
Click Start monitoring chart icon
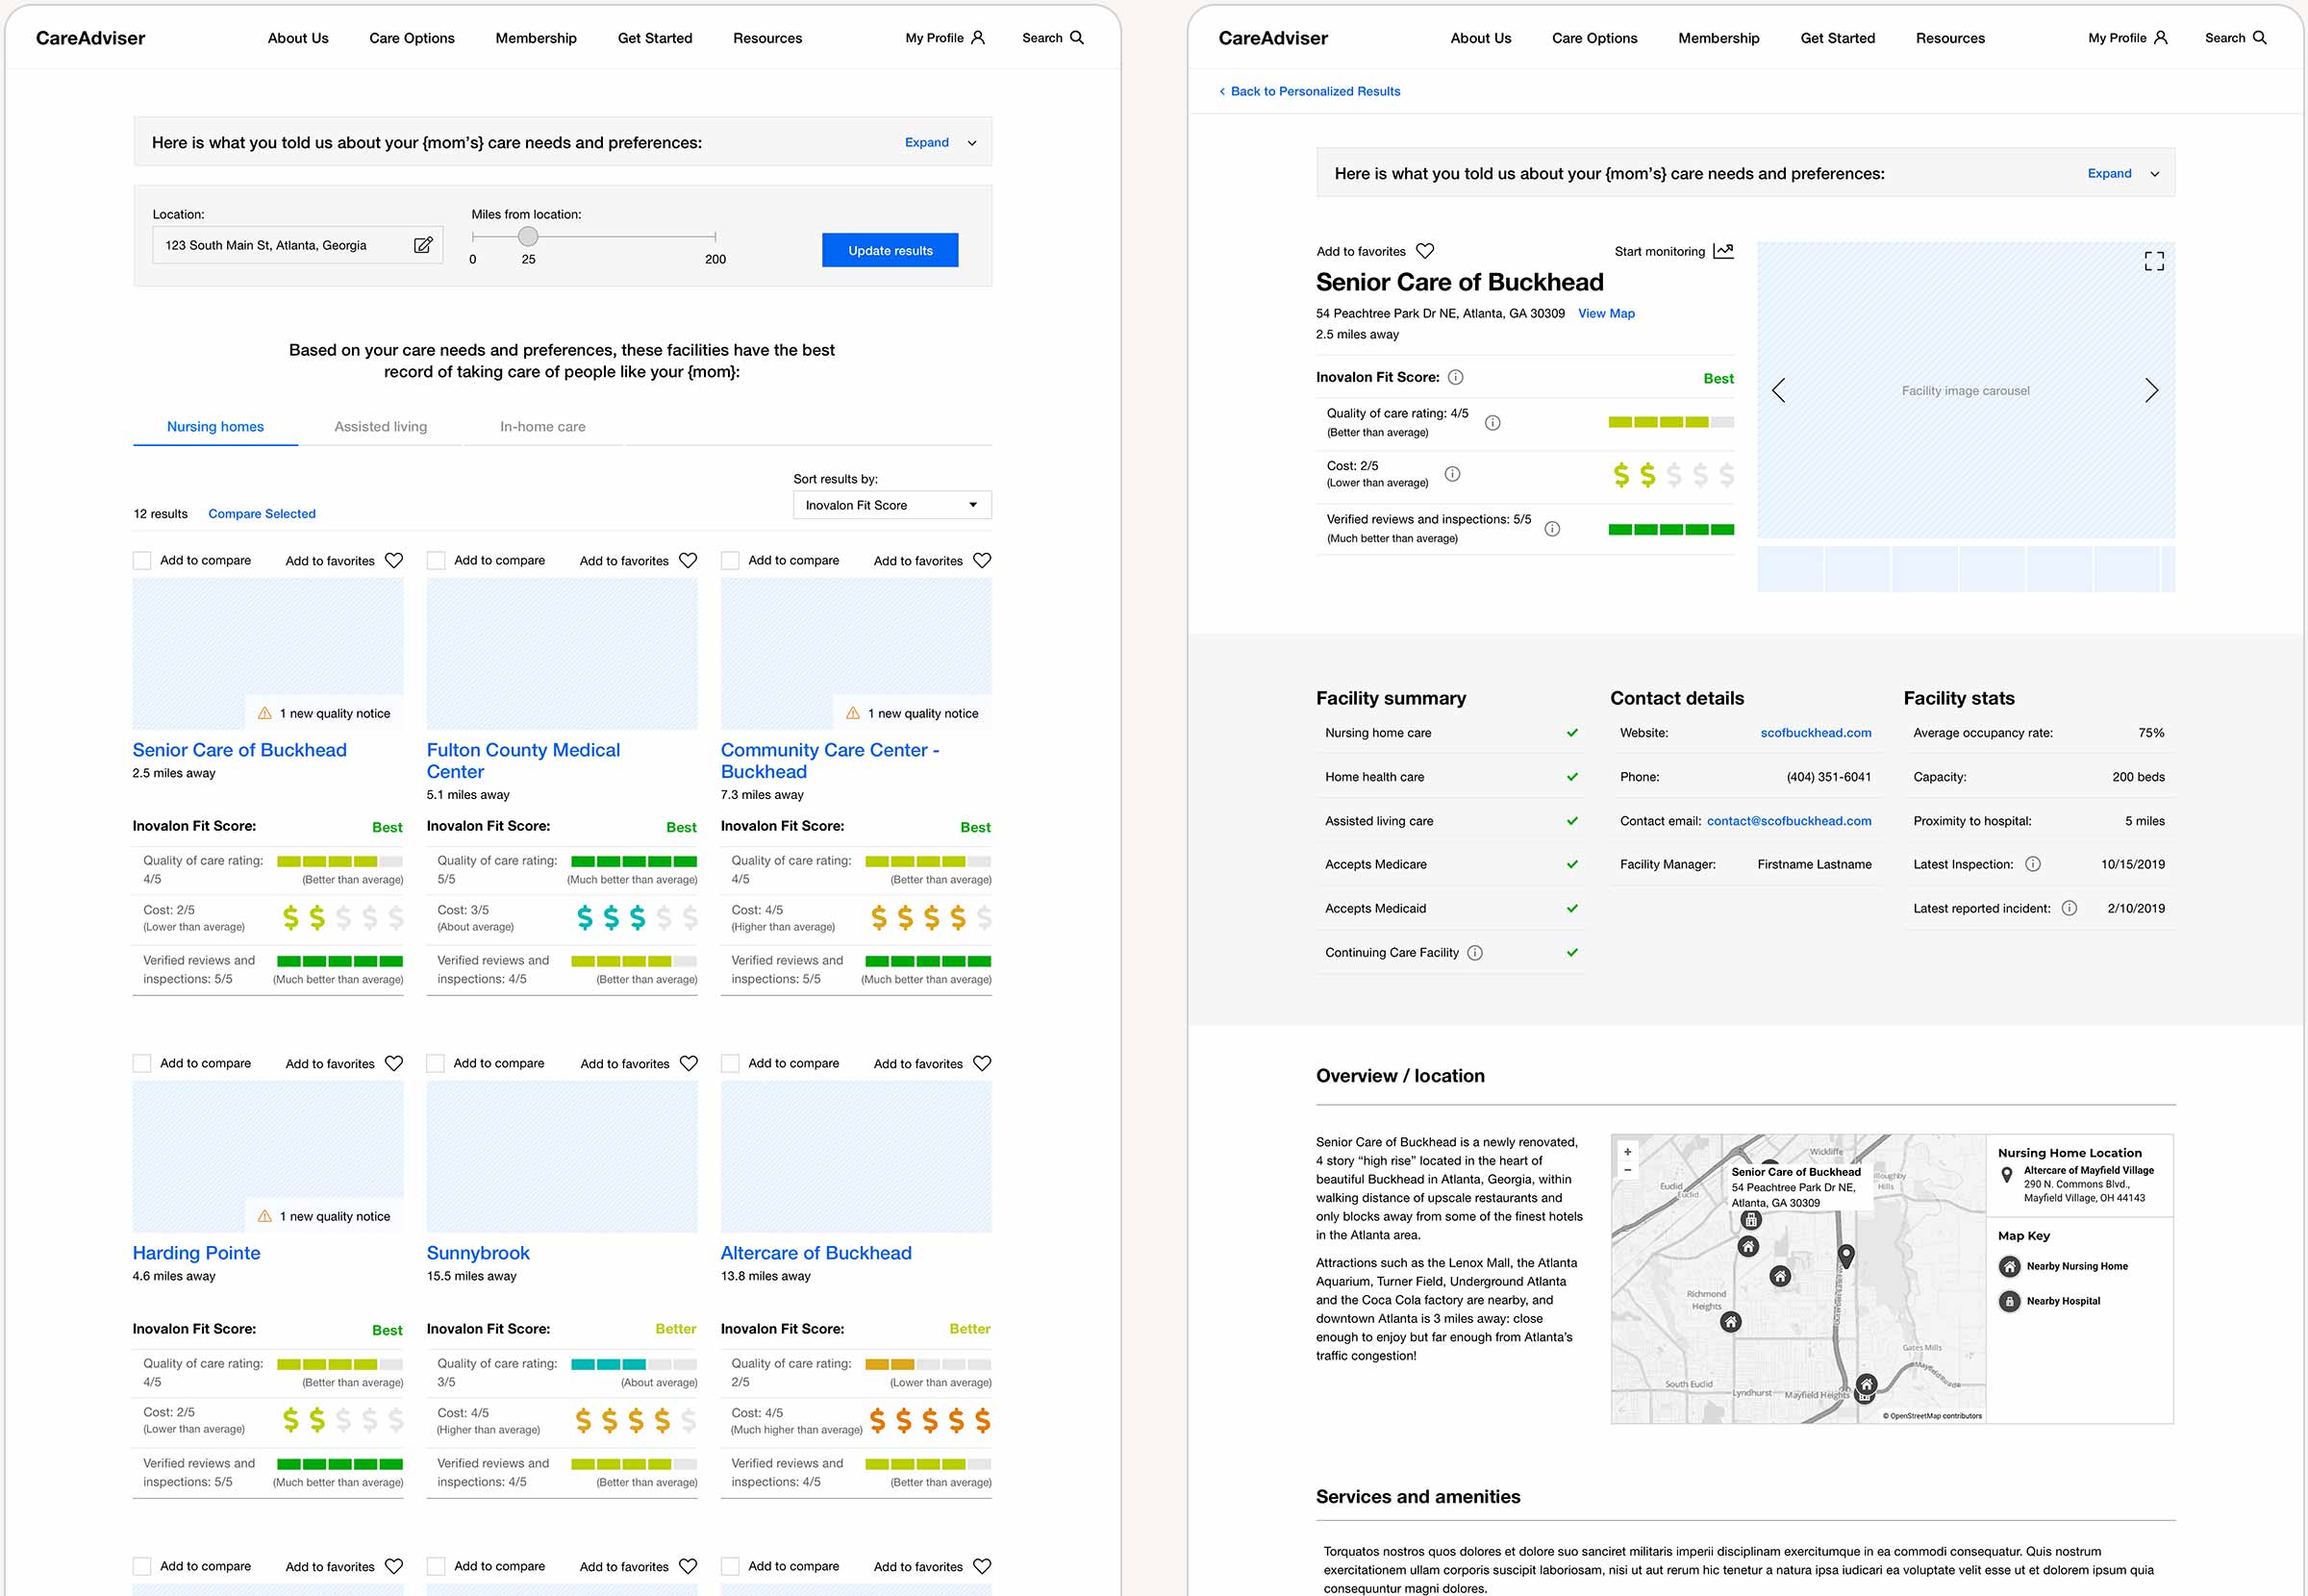click(1723, 251)
